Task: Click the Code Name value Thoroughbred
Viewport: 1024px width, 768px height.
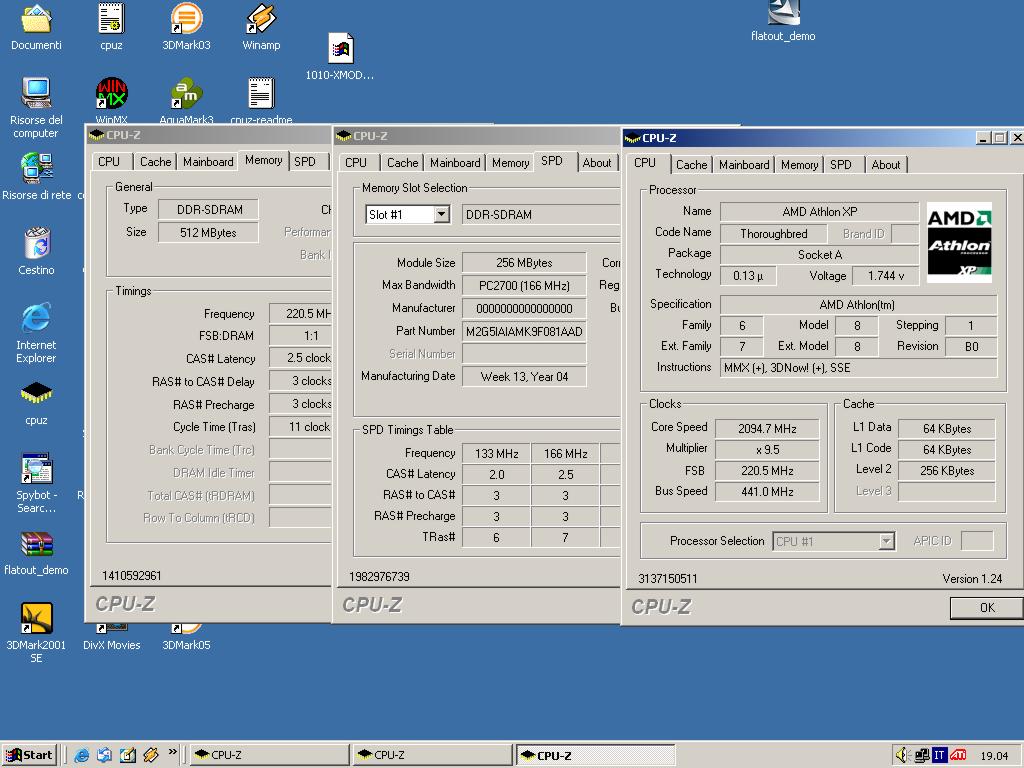Action: point(774,233)
